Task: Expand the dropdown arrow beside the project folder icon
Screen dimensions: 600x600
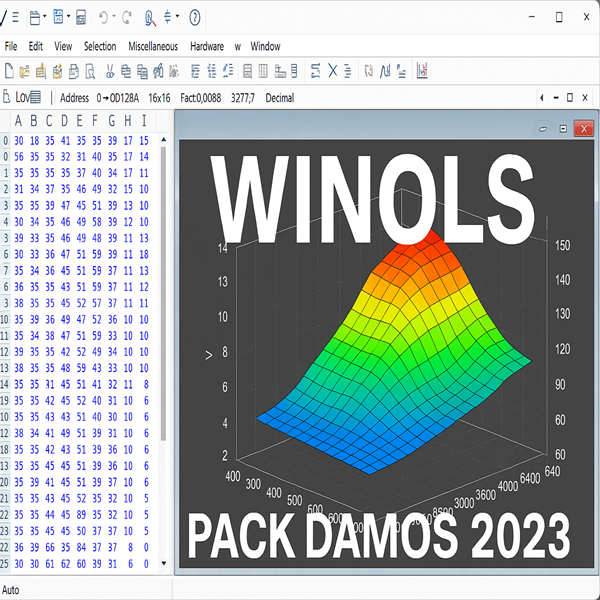Action: pos(45,16)
